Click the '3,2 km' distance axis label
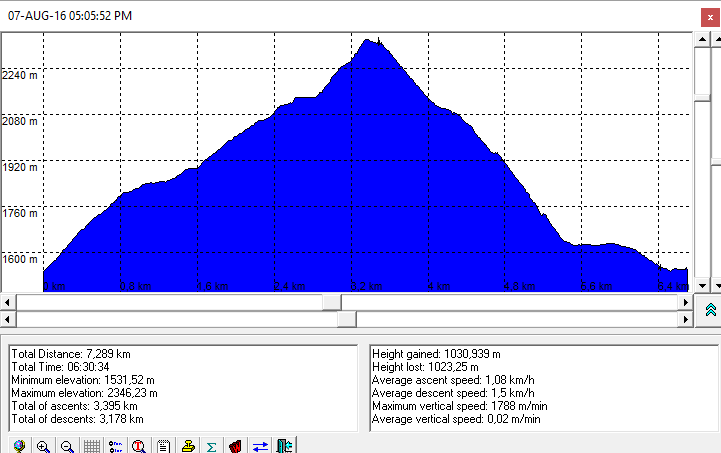The image size is (721, 453). point(366,286)
